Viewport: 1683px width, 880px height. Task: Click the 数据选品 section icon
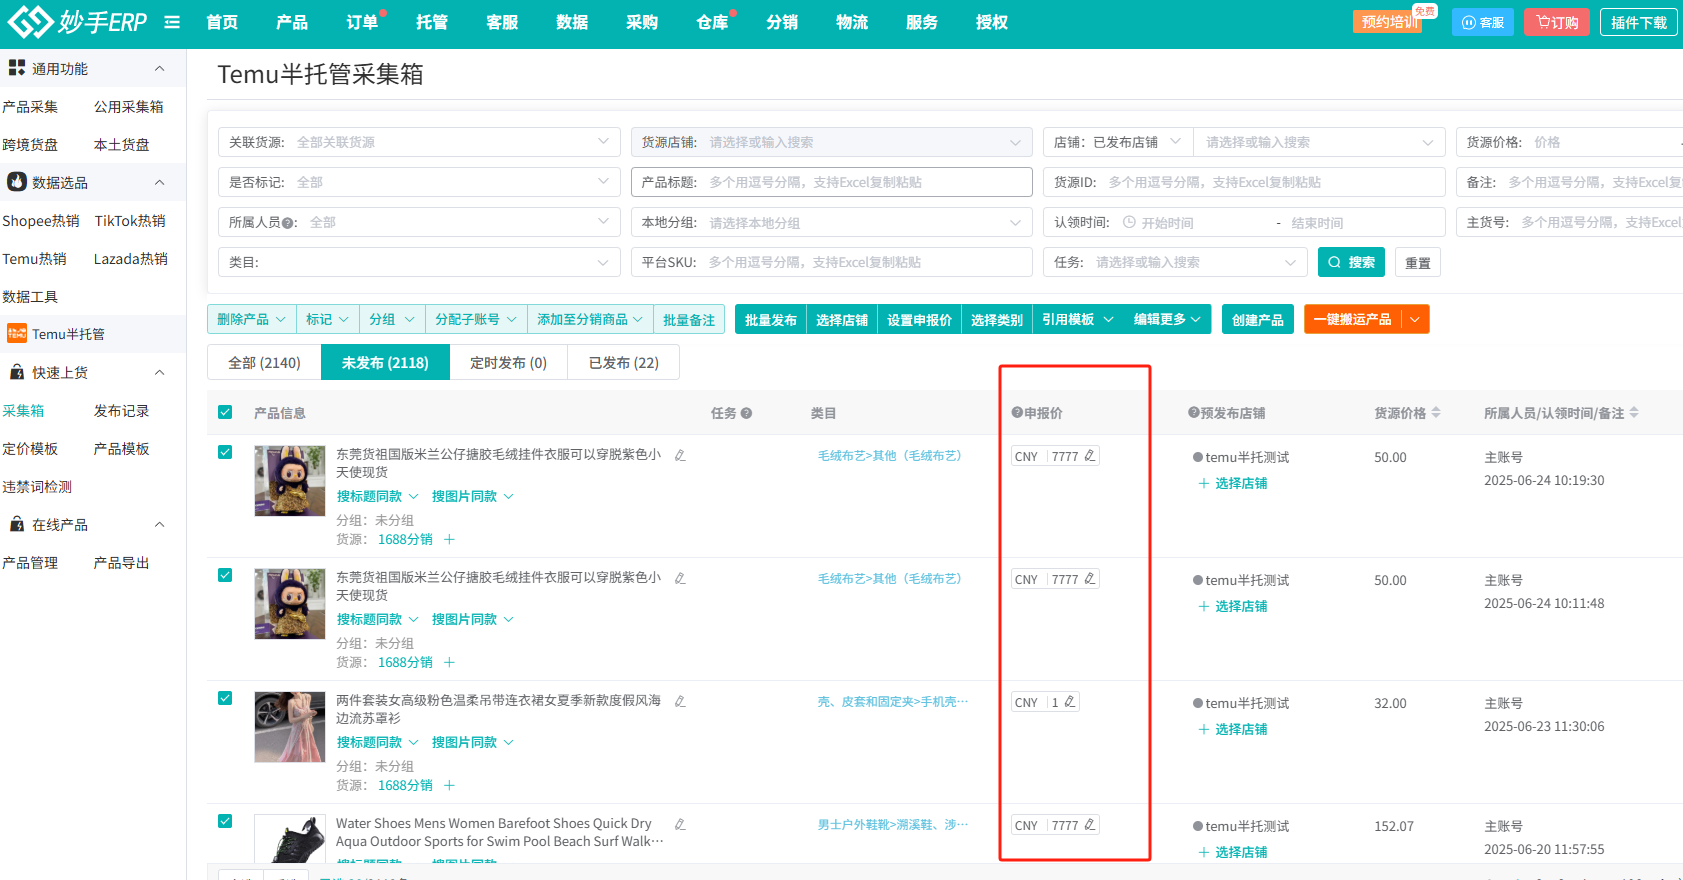click(17, 182)
